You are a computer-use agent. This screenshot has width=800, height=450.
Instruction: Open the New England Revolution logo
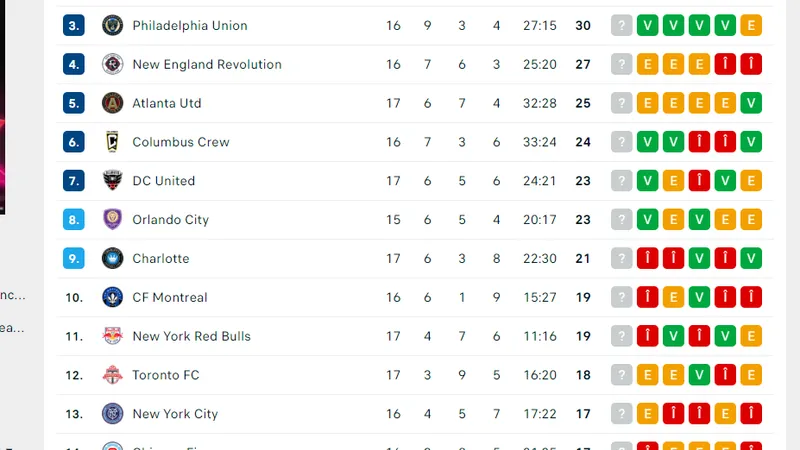click(x=112, y=64)
